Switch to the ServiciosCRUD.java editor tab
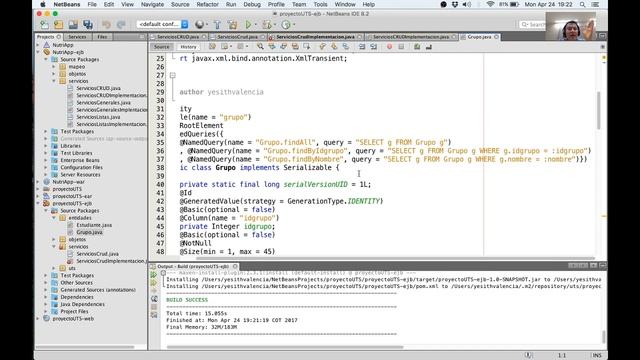640x360 pixels. [178, 37]
